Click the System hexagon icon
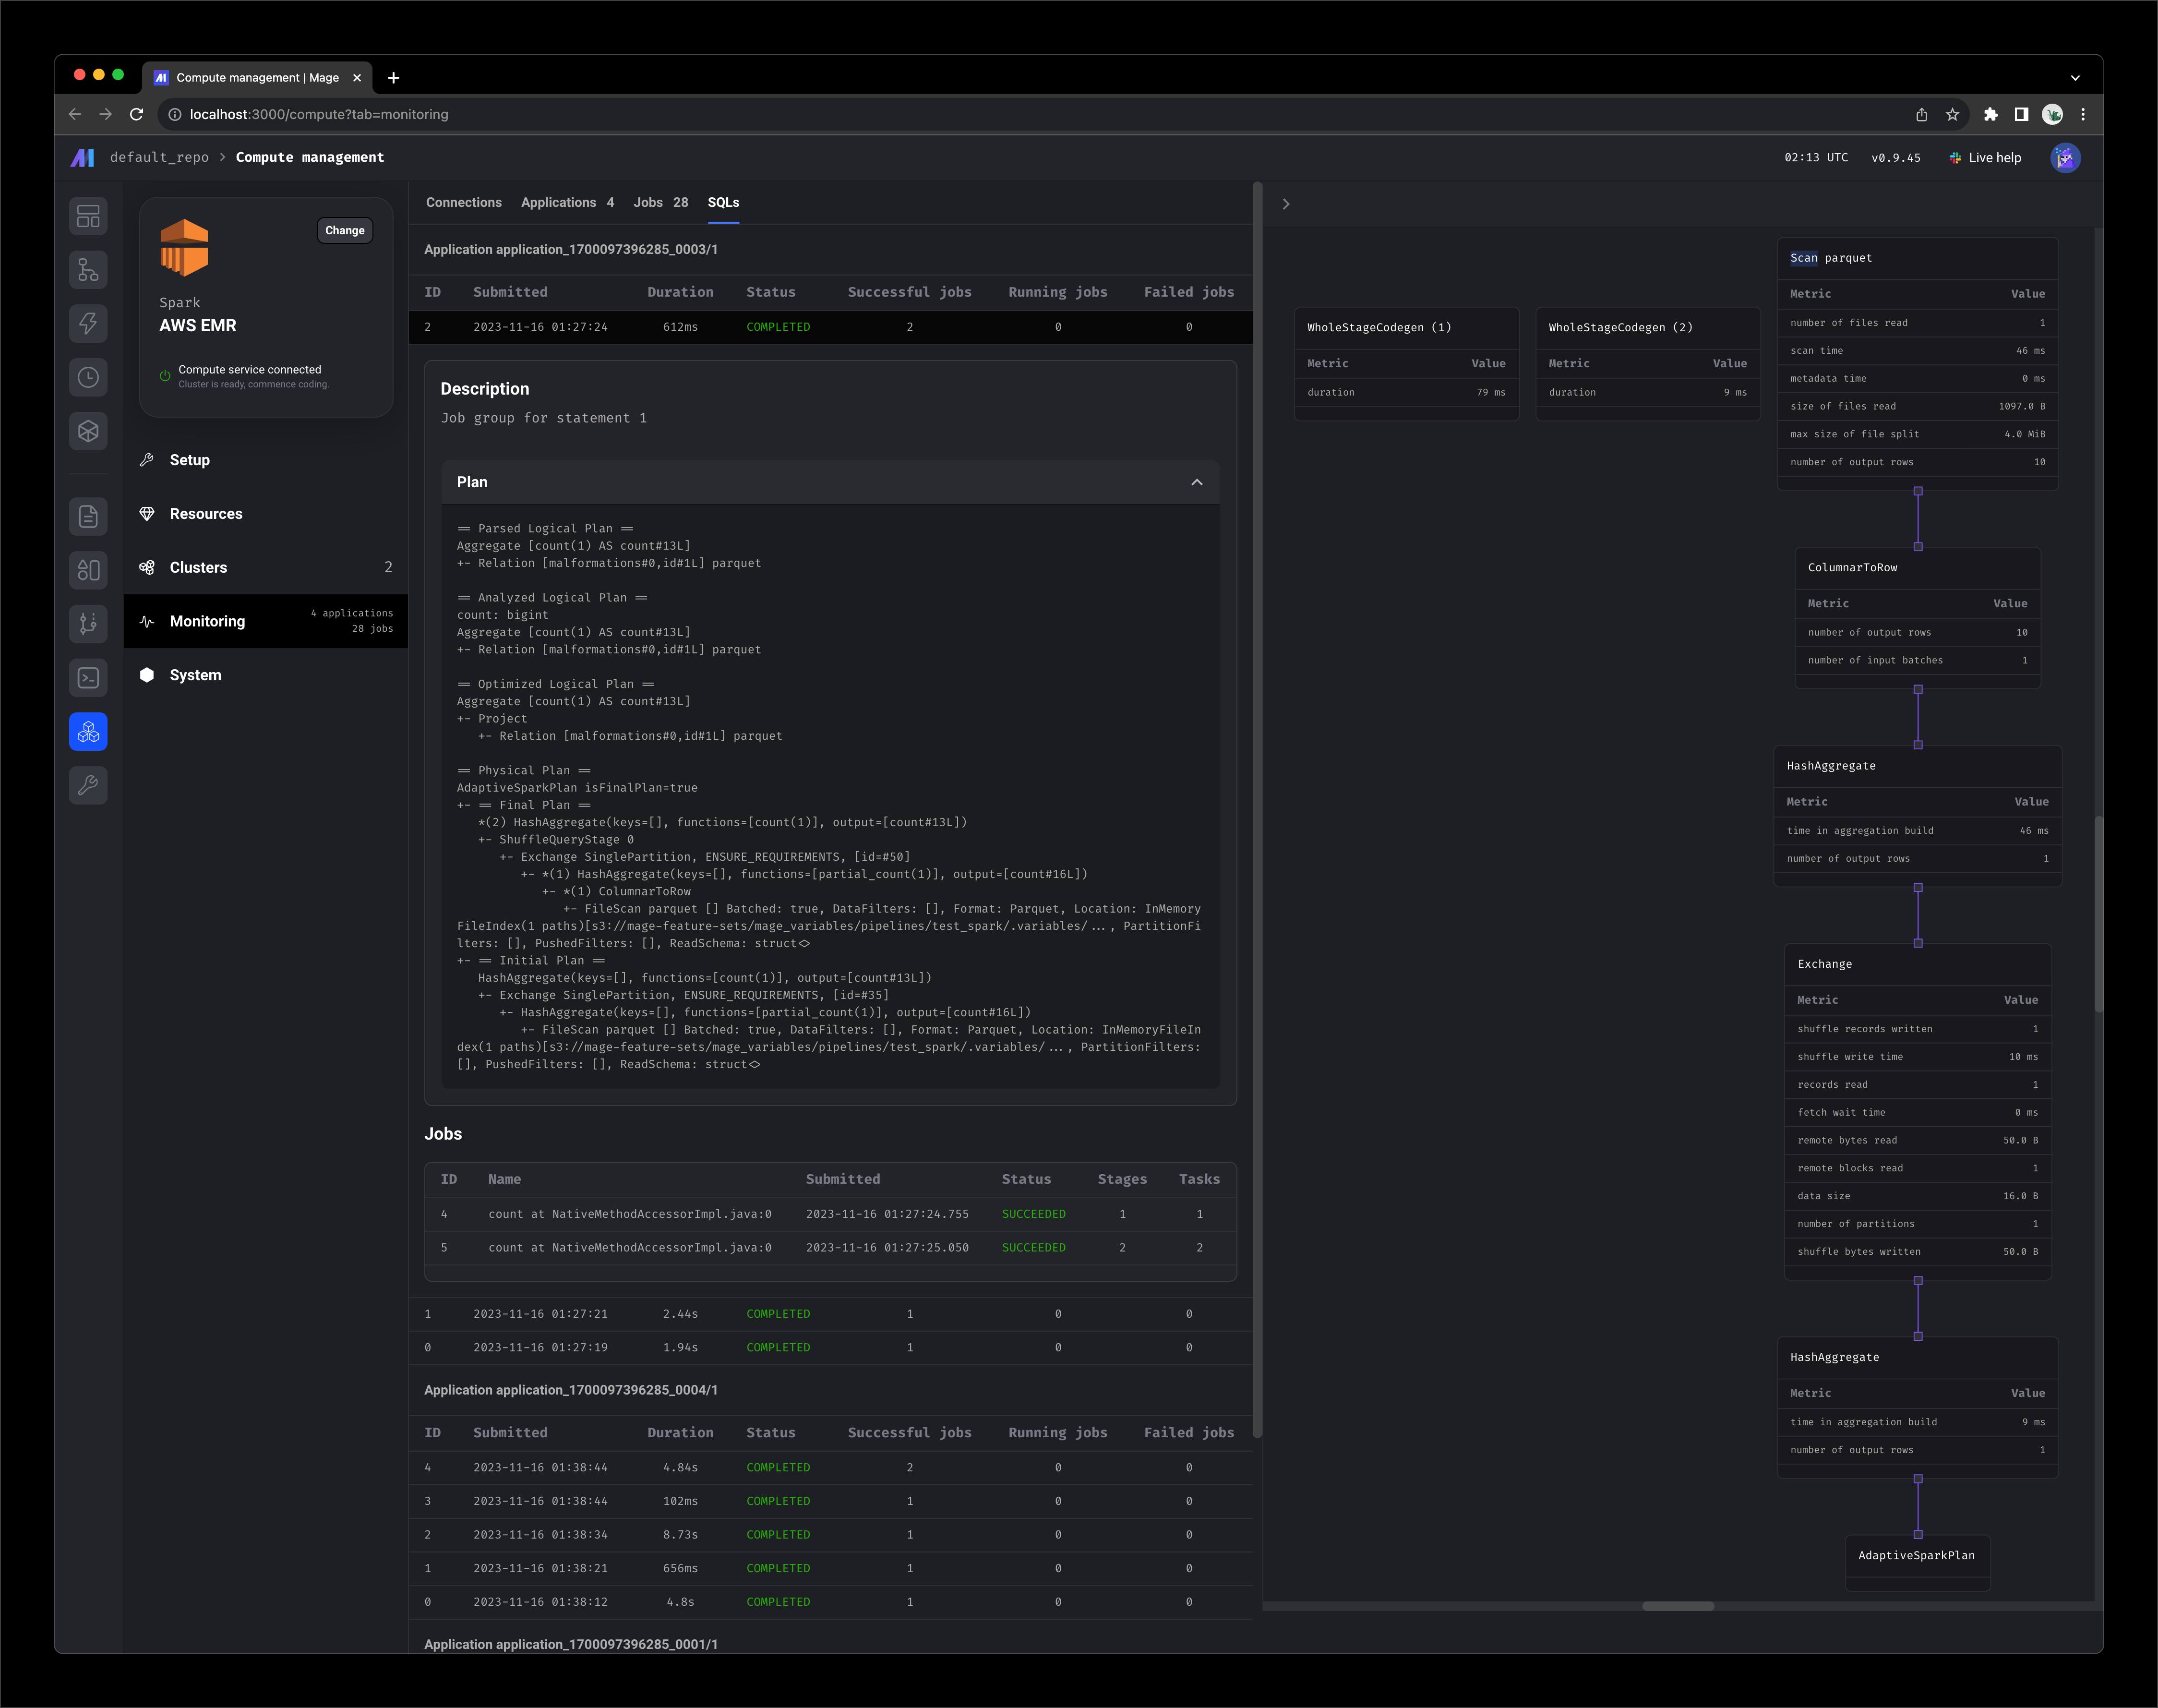 [x=147, y=675]
